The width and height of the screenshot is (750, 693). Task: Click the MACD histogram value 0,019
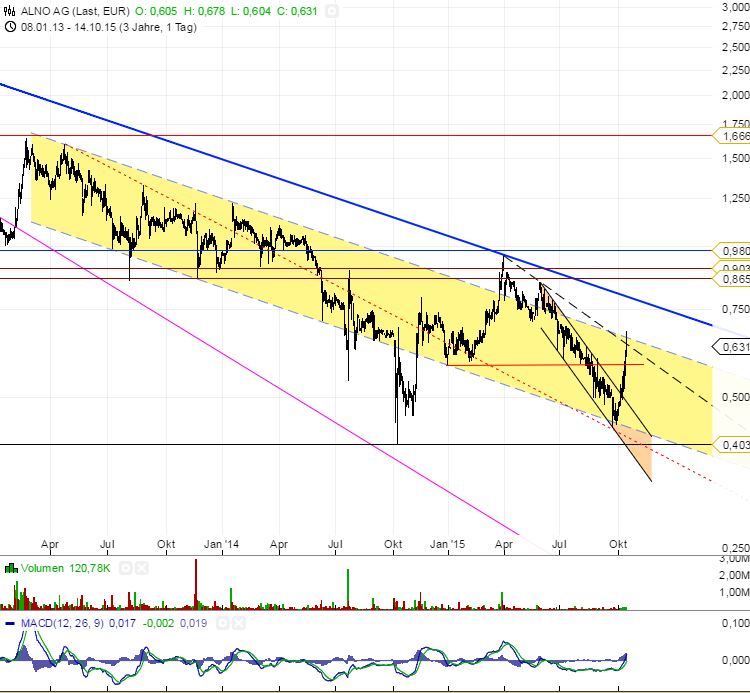pyautogui.click(x=194, y=623)
